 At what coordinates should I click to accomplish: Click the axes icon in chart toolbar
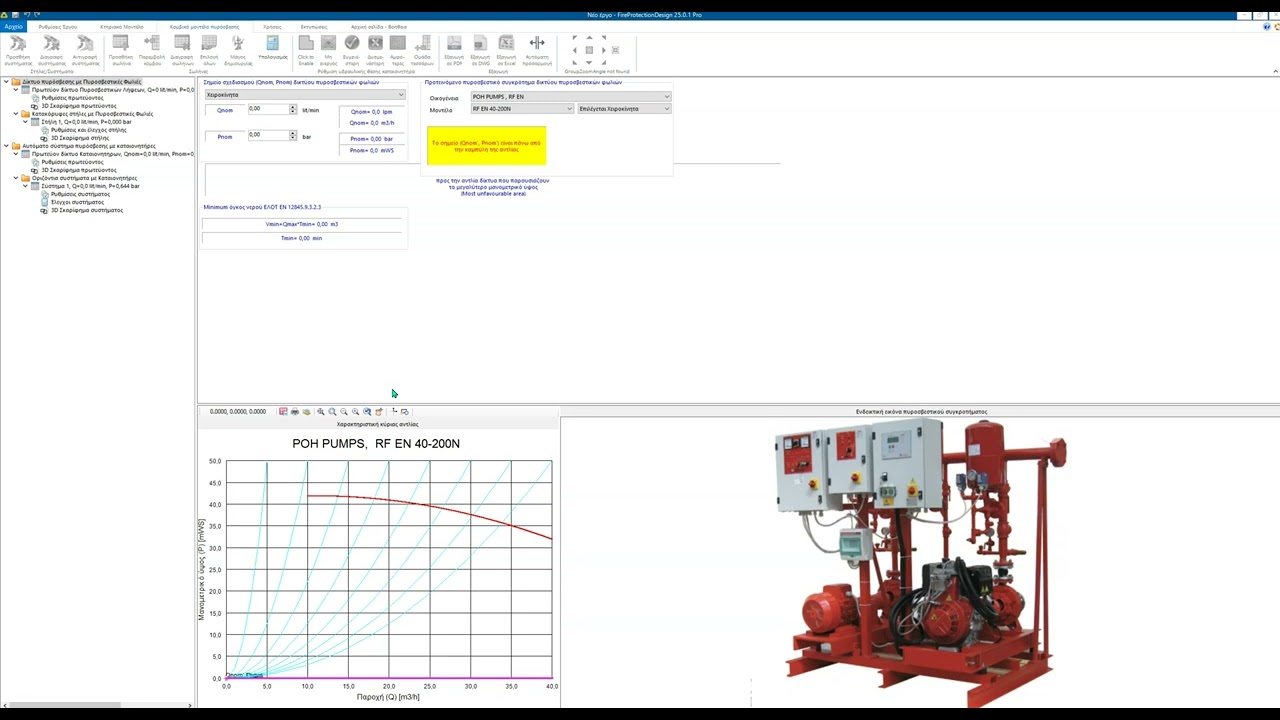pyautogui.click(x=395, y=412)
